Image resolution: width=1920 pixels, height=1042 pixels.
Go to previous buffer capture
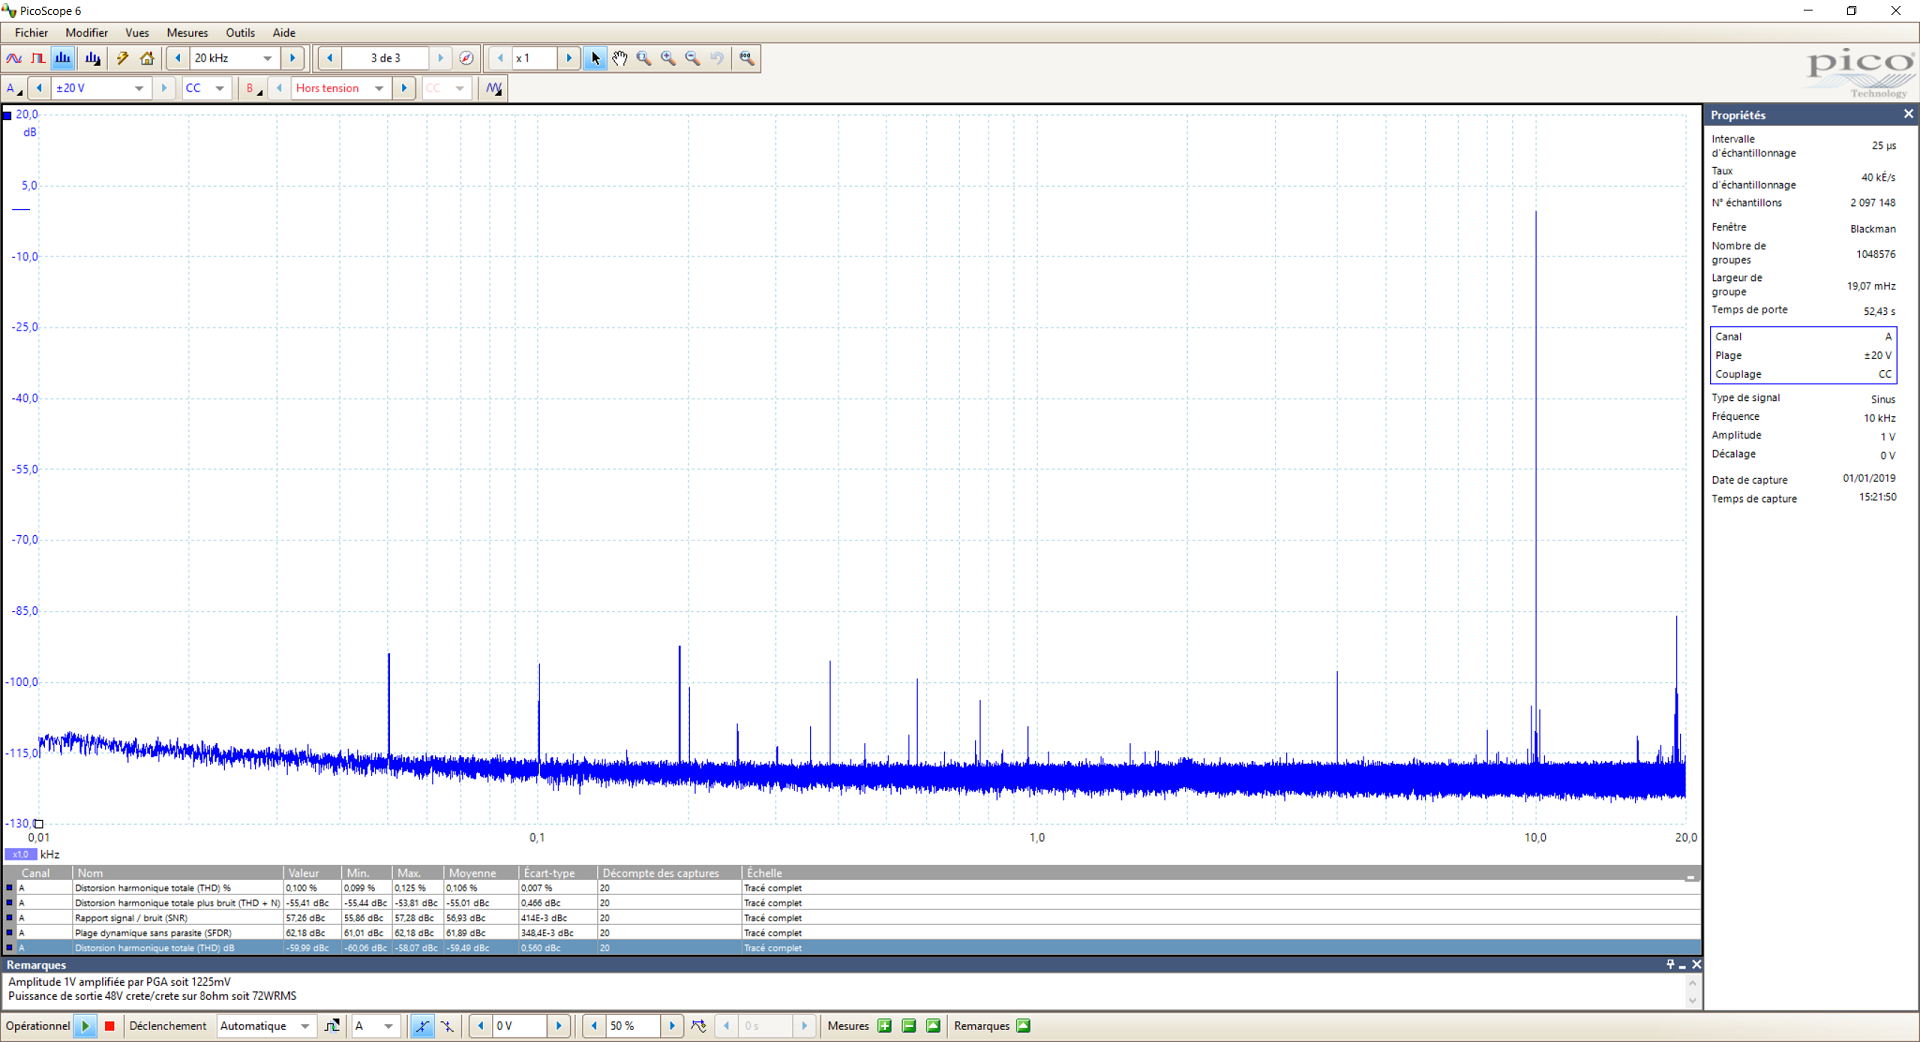[329, 58]
